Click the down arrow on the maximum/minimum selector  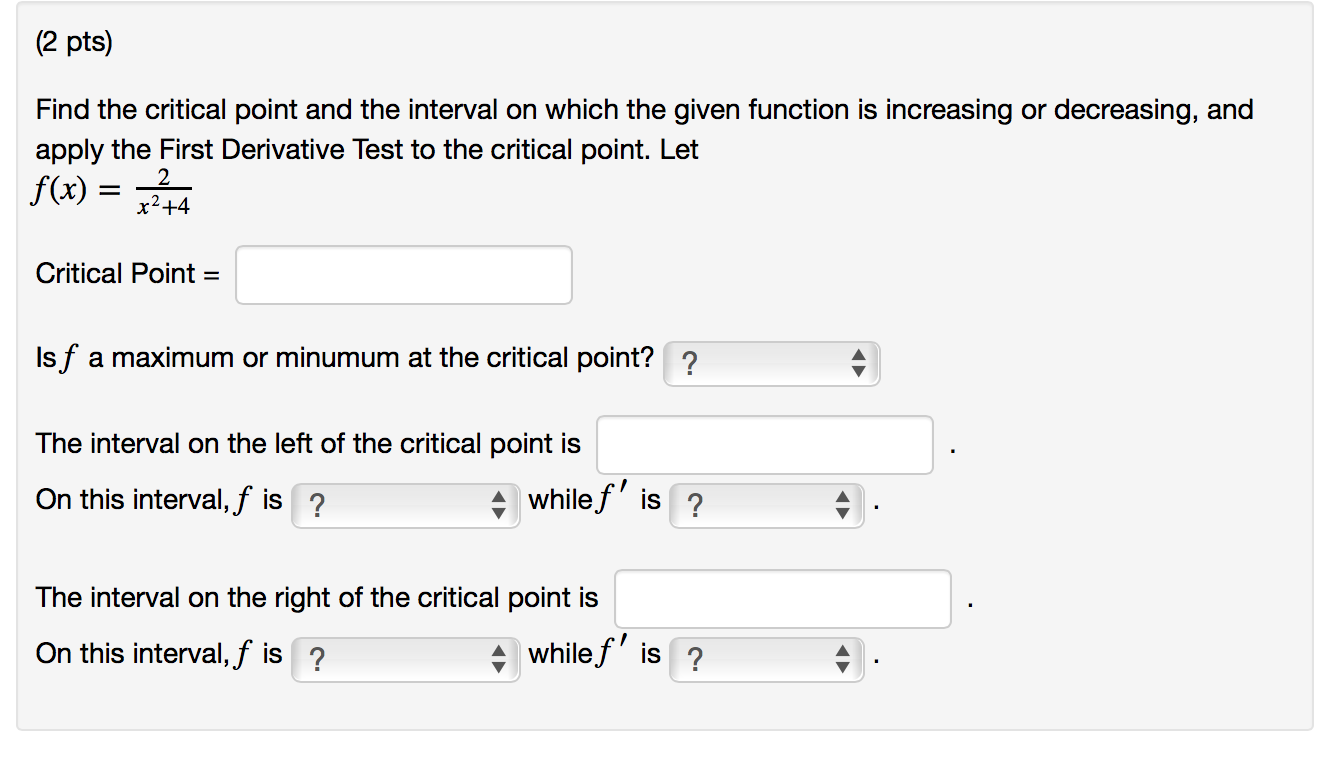click(x=858, y=369)
